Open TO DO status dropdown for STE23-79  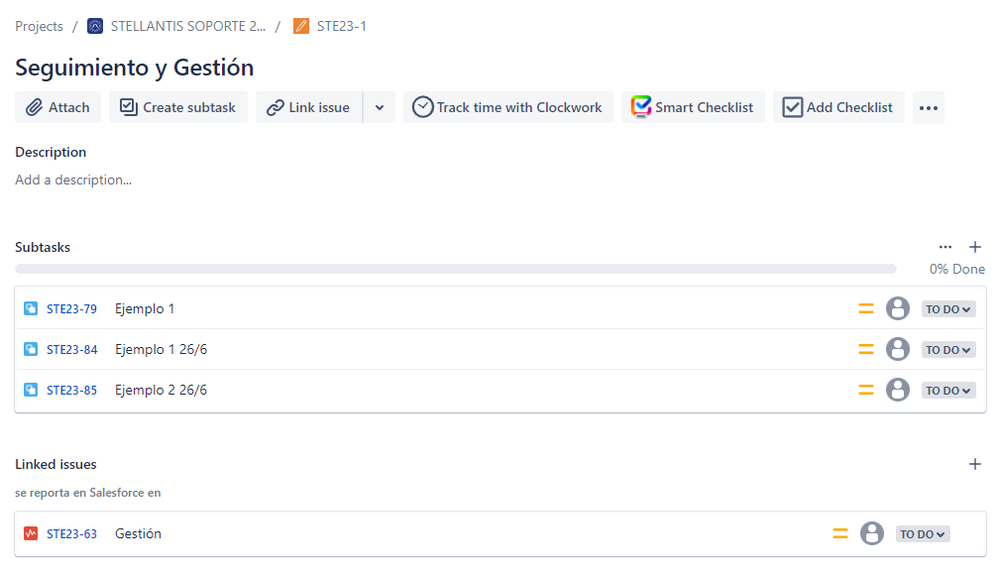point(948,309)
